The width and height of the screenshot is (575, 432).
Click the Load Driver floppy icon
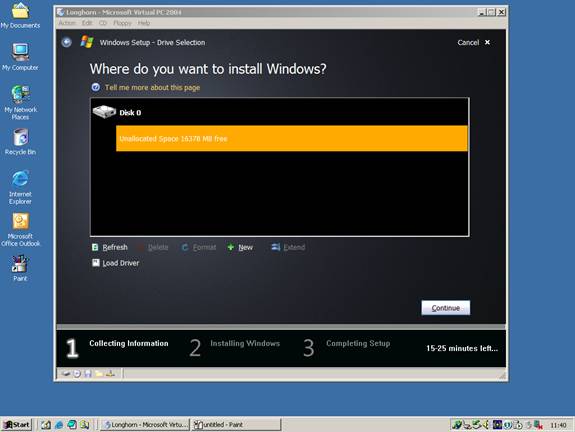tap(96, 263)
